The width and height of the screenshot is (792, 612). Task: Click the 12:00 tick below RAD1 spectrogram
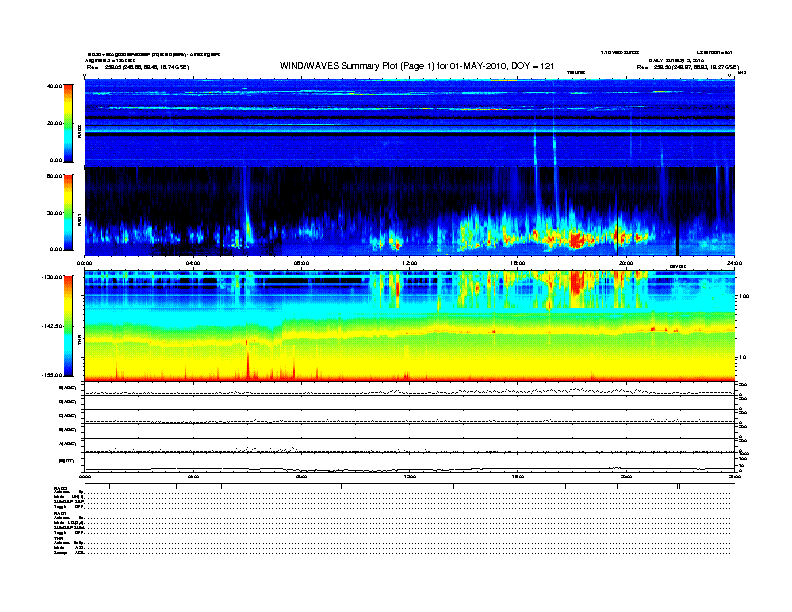point(410,263)
